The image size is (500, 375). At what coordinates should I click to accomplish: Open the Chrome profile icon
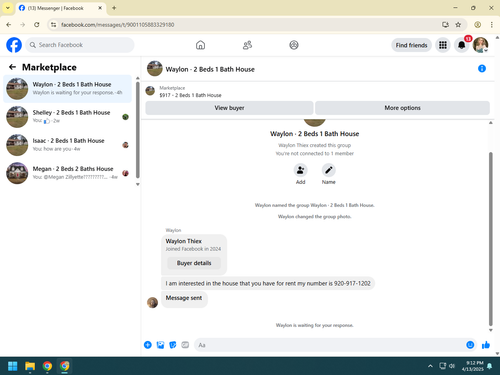tap(478, 25)
